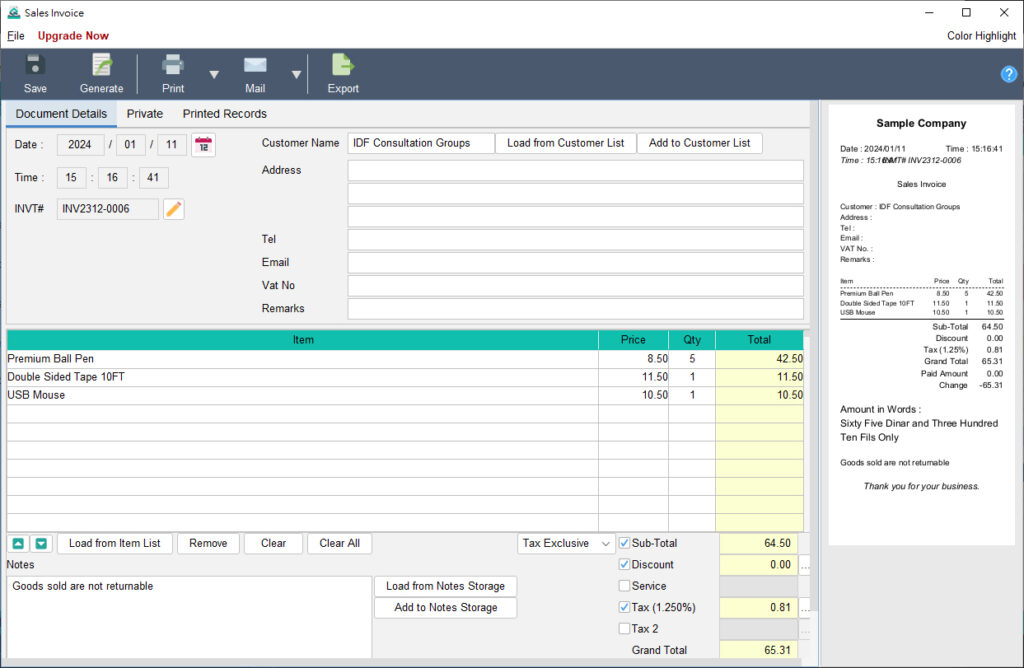Switch to the Document Details tab
Screen dimensions: 1024x668
pos(61,114)
